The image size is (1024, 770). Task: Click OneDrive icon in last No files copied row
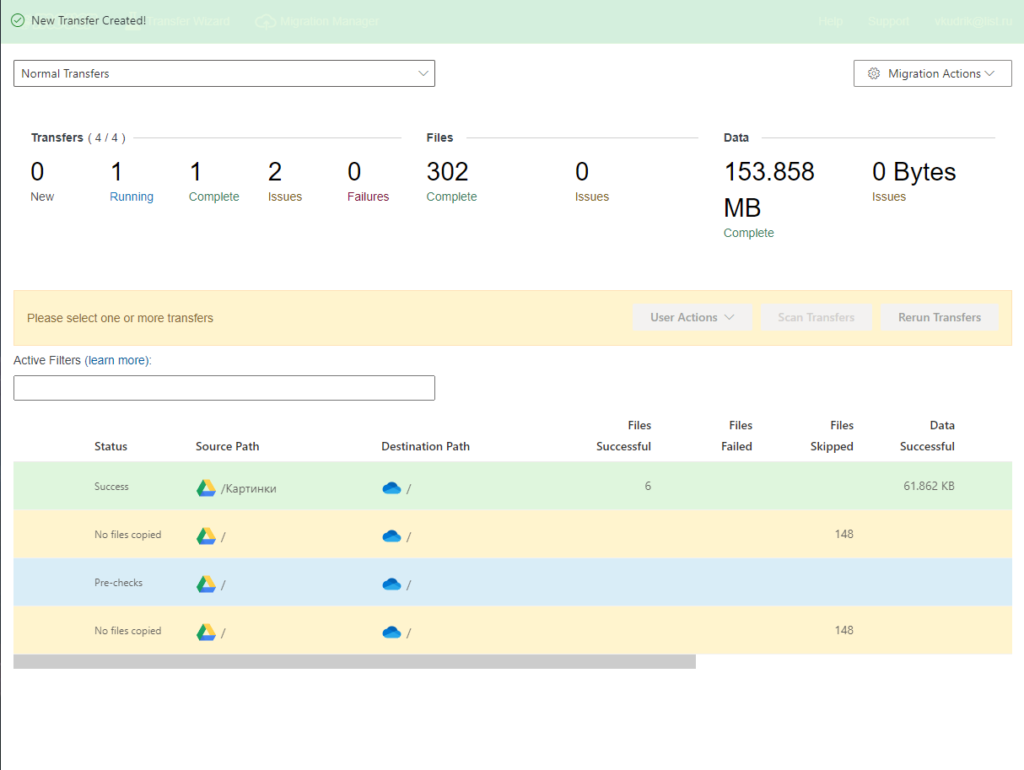(391, 632)
